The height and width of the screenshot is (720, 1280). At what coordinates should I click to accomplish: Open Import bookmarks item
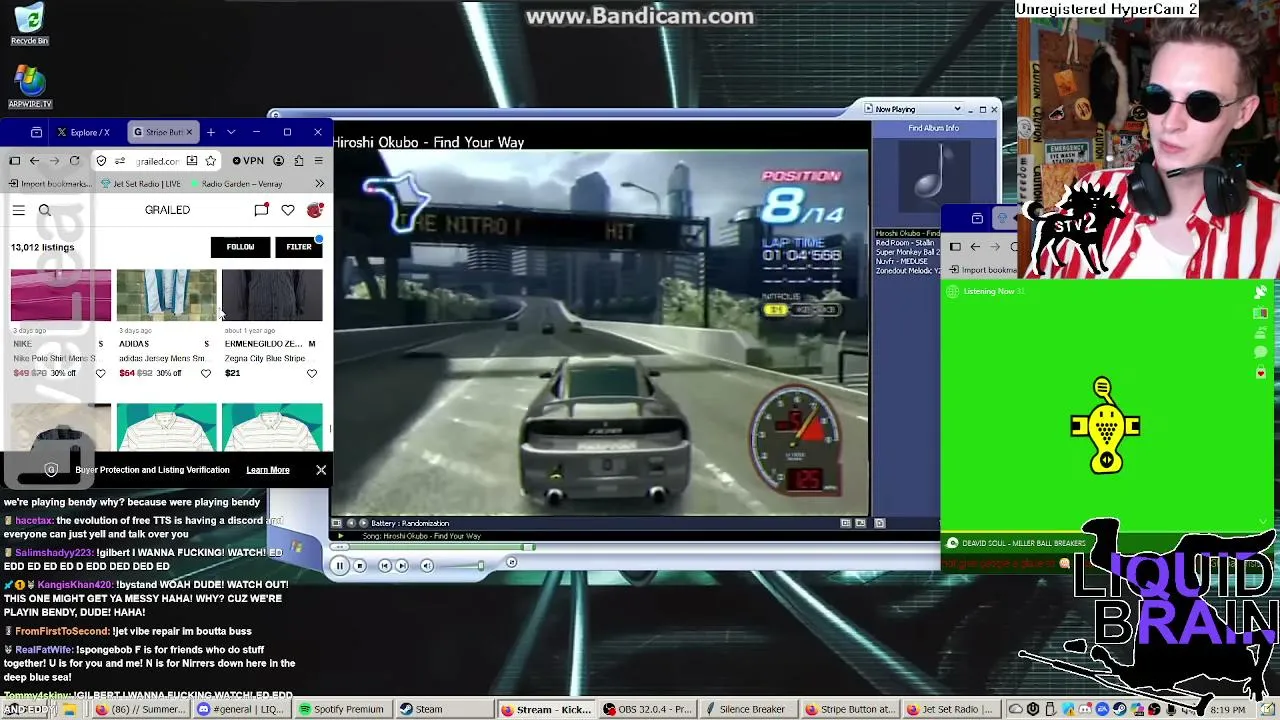pos(50,184)
